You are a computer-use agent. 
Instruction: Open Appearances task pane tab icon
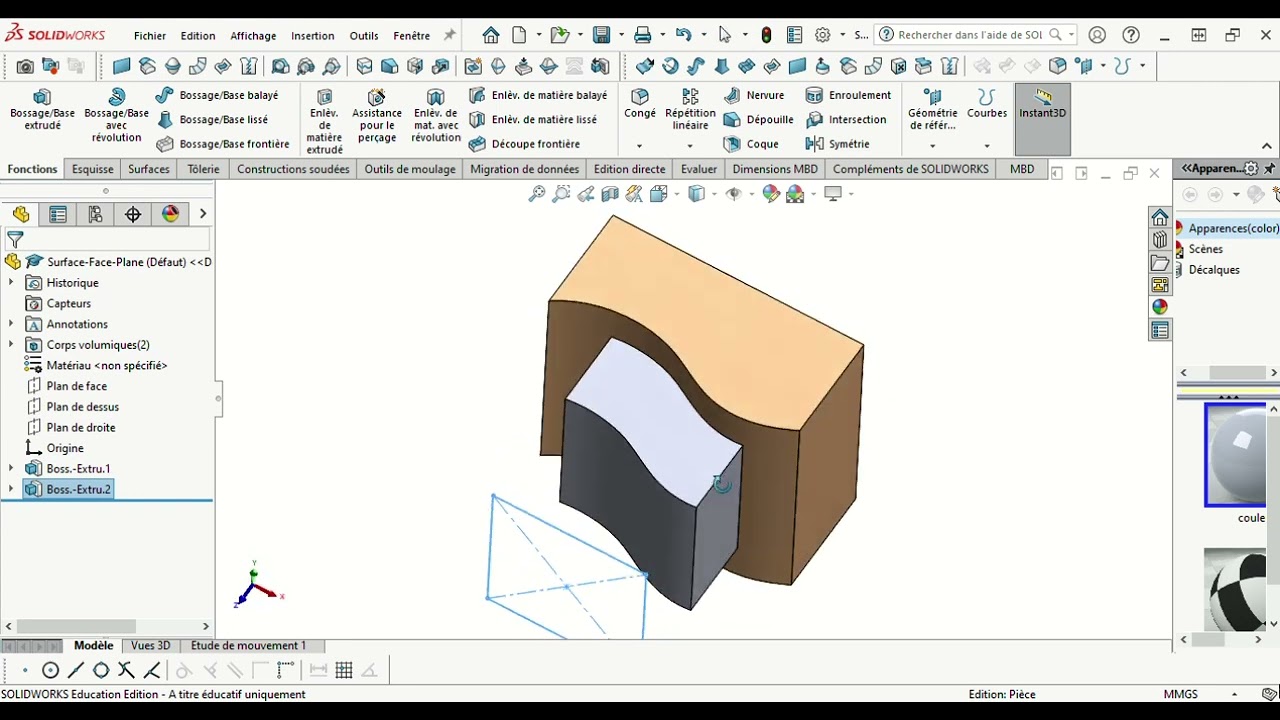point(1160,307)
